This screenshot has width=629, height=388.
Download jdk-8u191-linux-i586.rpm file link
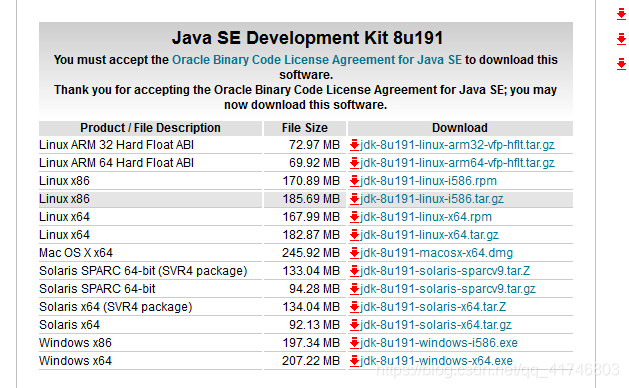coord(428,181)
